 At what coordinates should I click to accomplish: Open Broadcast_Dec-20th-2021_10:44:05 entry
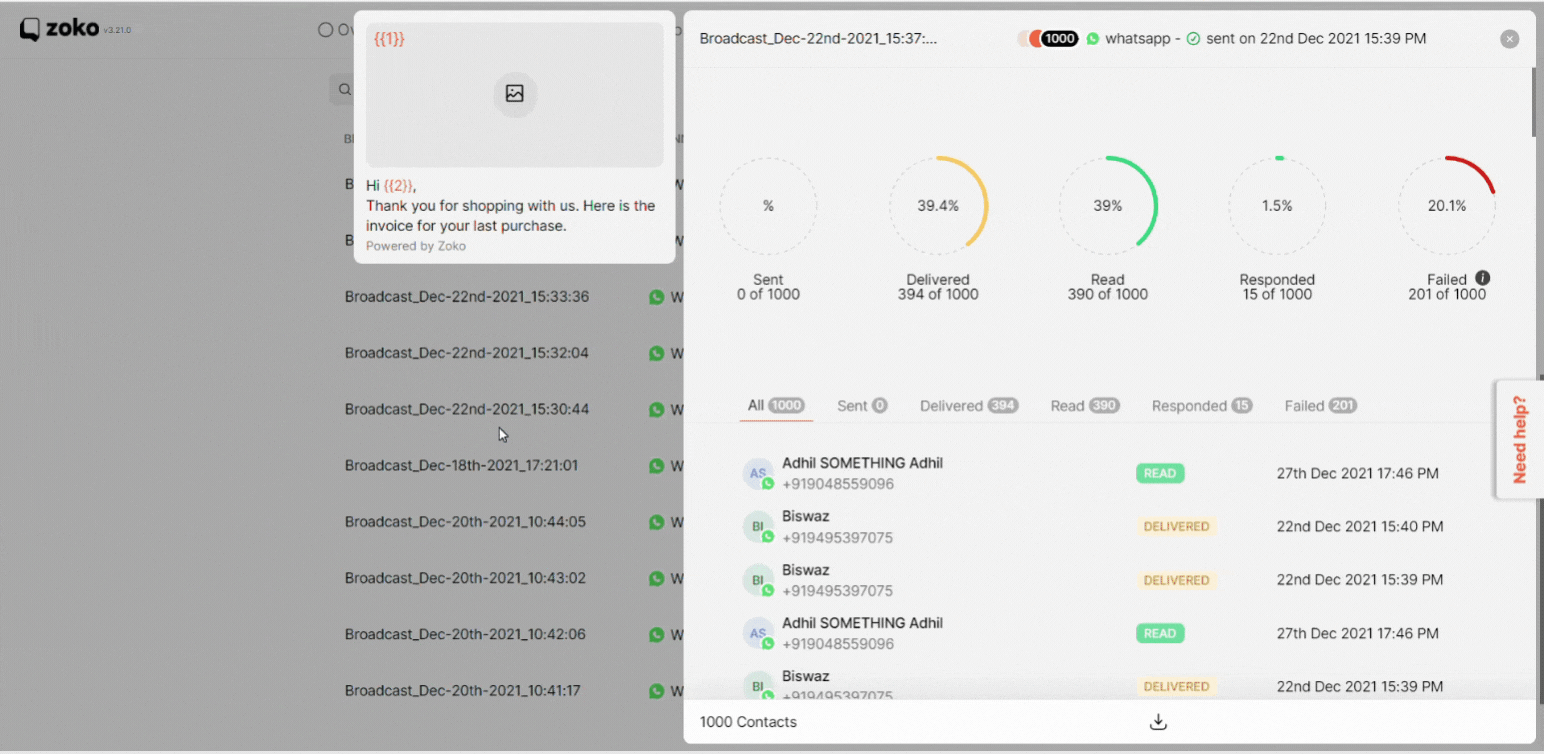tap(465, 522)
